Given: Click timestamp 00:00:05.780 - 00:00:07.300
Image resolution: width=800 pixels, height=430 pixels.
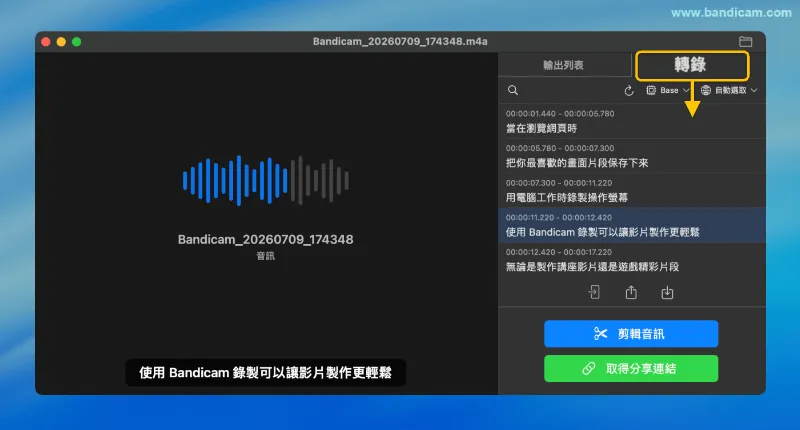Looking at the screenshot, I should (560, 148).
